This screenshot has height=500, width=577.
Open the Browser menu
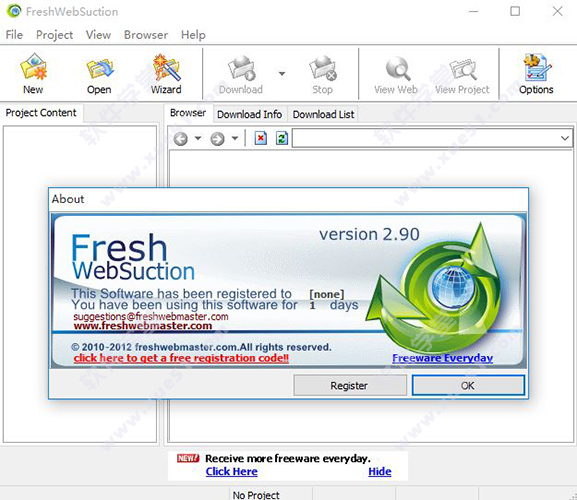tap(146, 35)
